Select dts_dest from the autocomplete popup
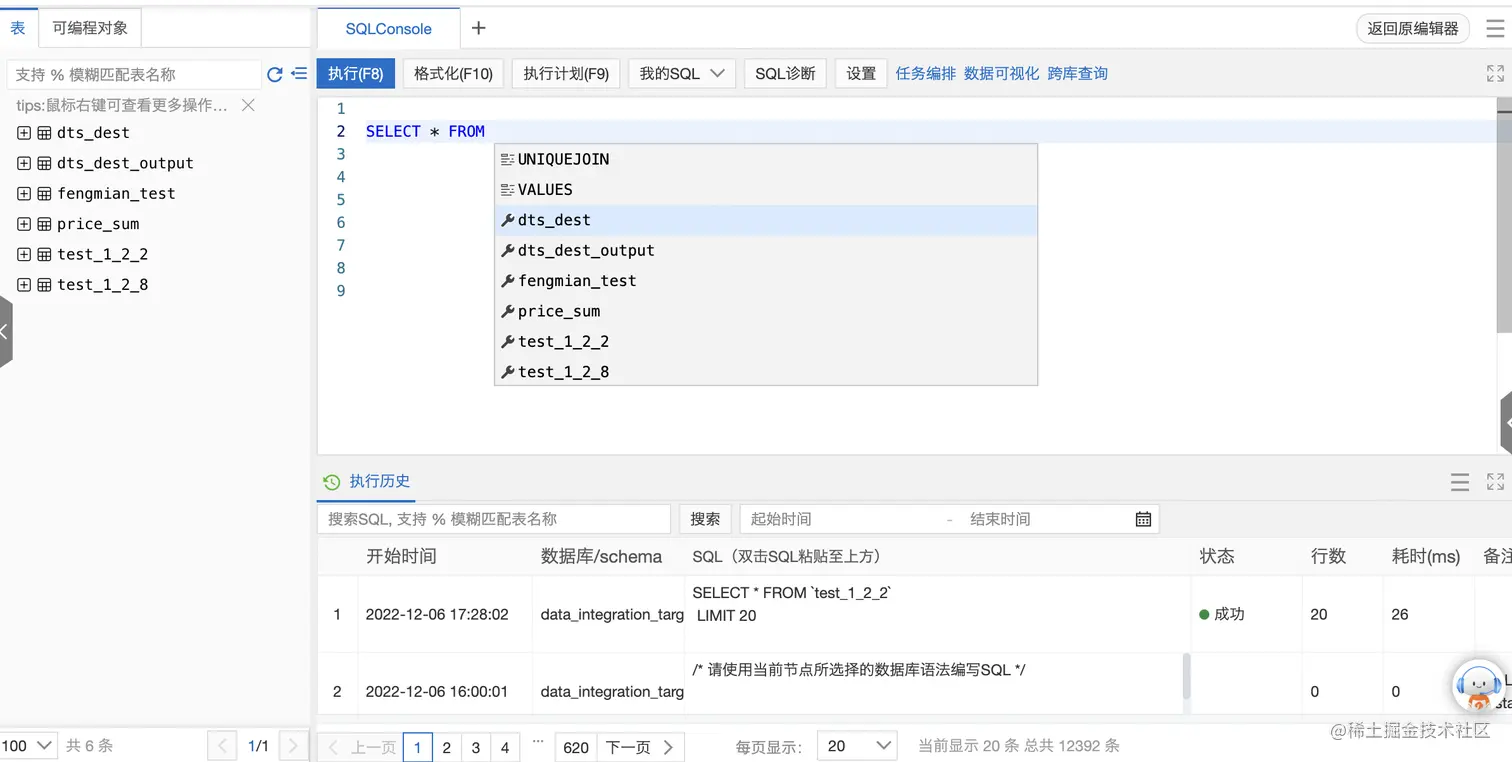1512x762 pixels. tap(554, 219)
